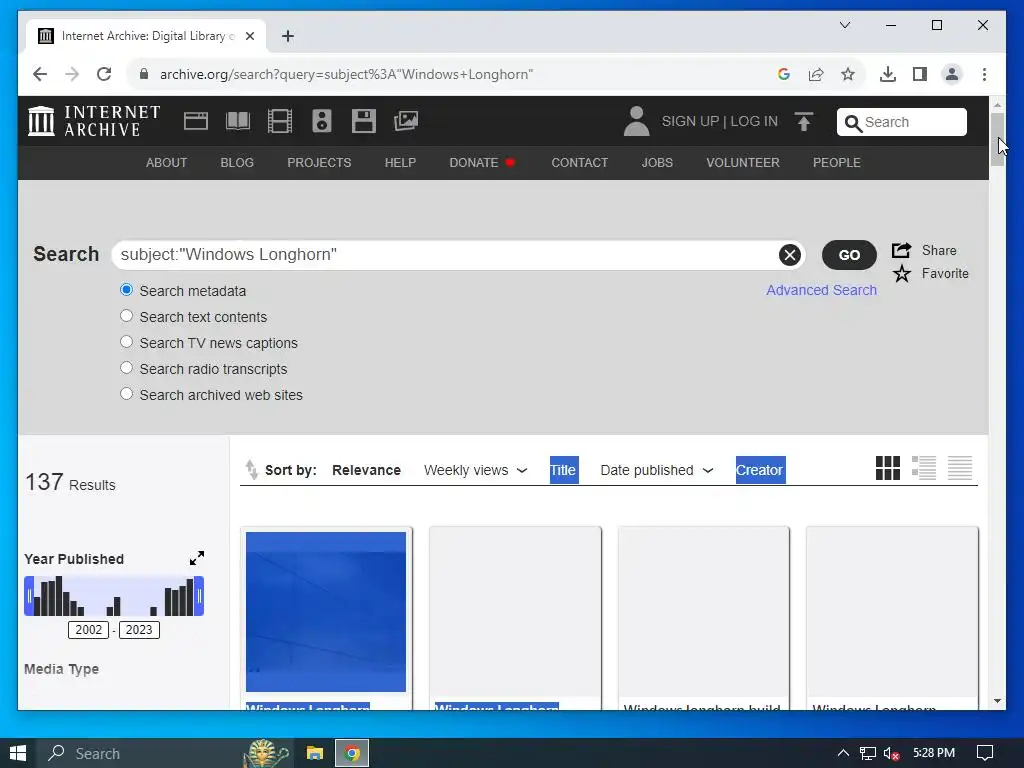The height and width of the screenshot is (768, 1024).
Task: Go back using the browser back arrow
Action: (40, 74)
